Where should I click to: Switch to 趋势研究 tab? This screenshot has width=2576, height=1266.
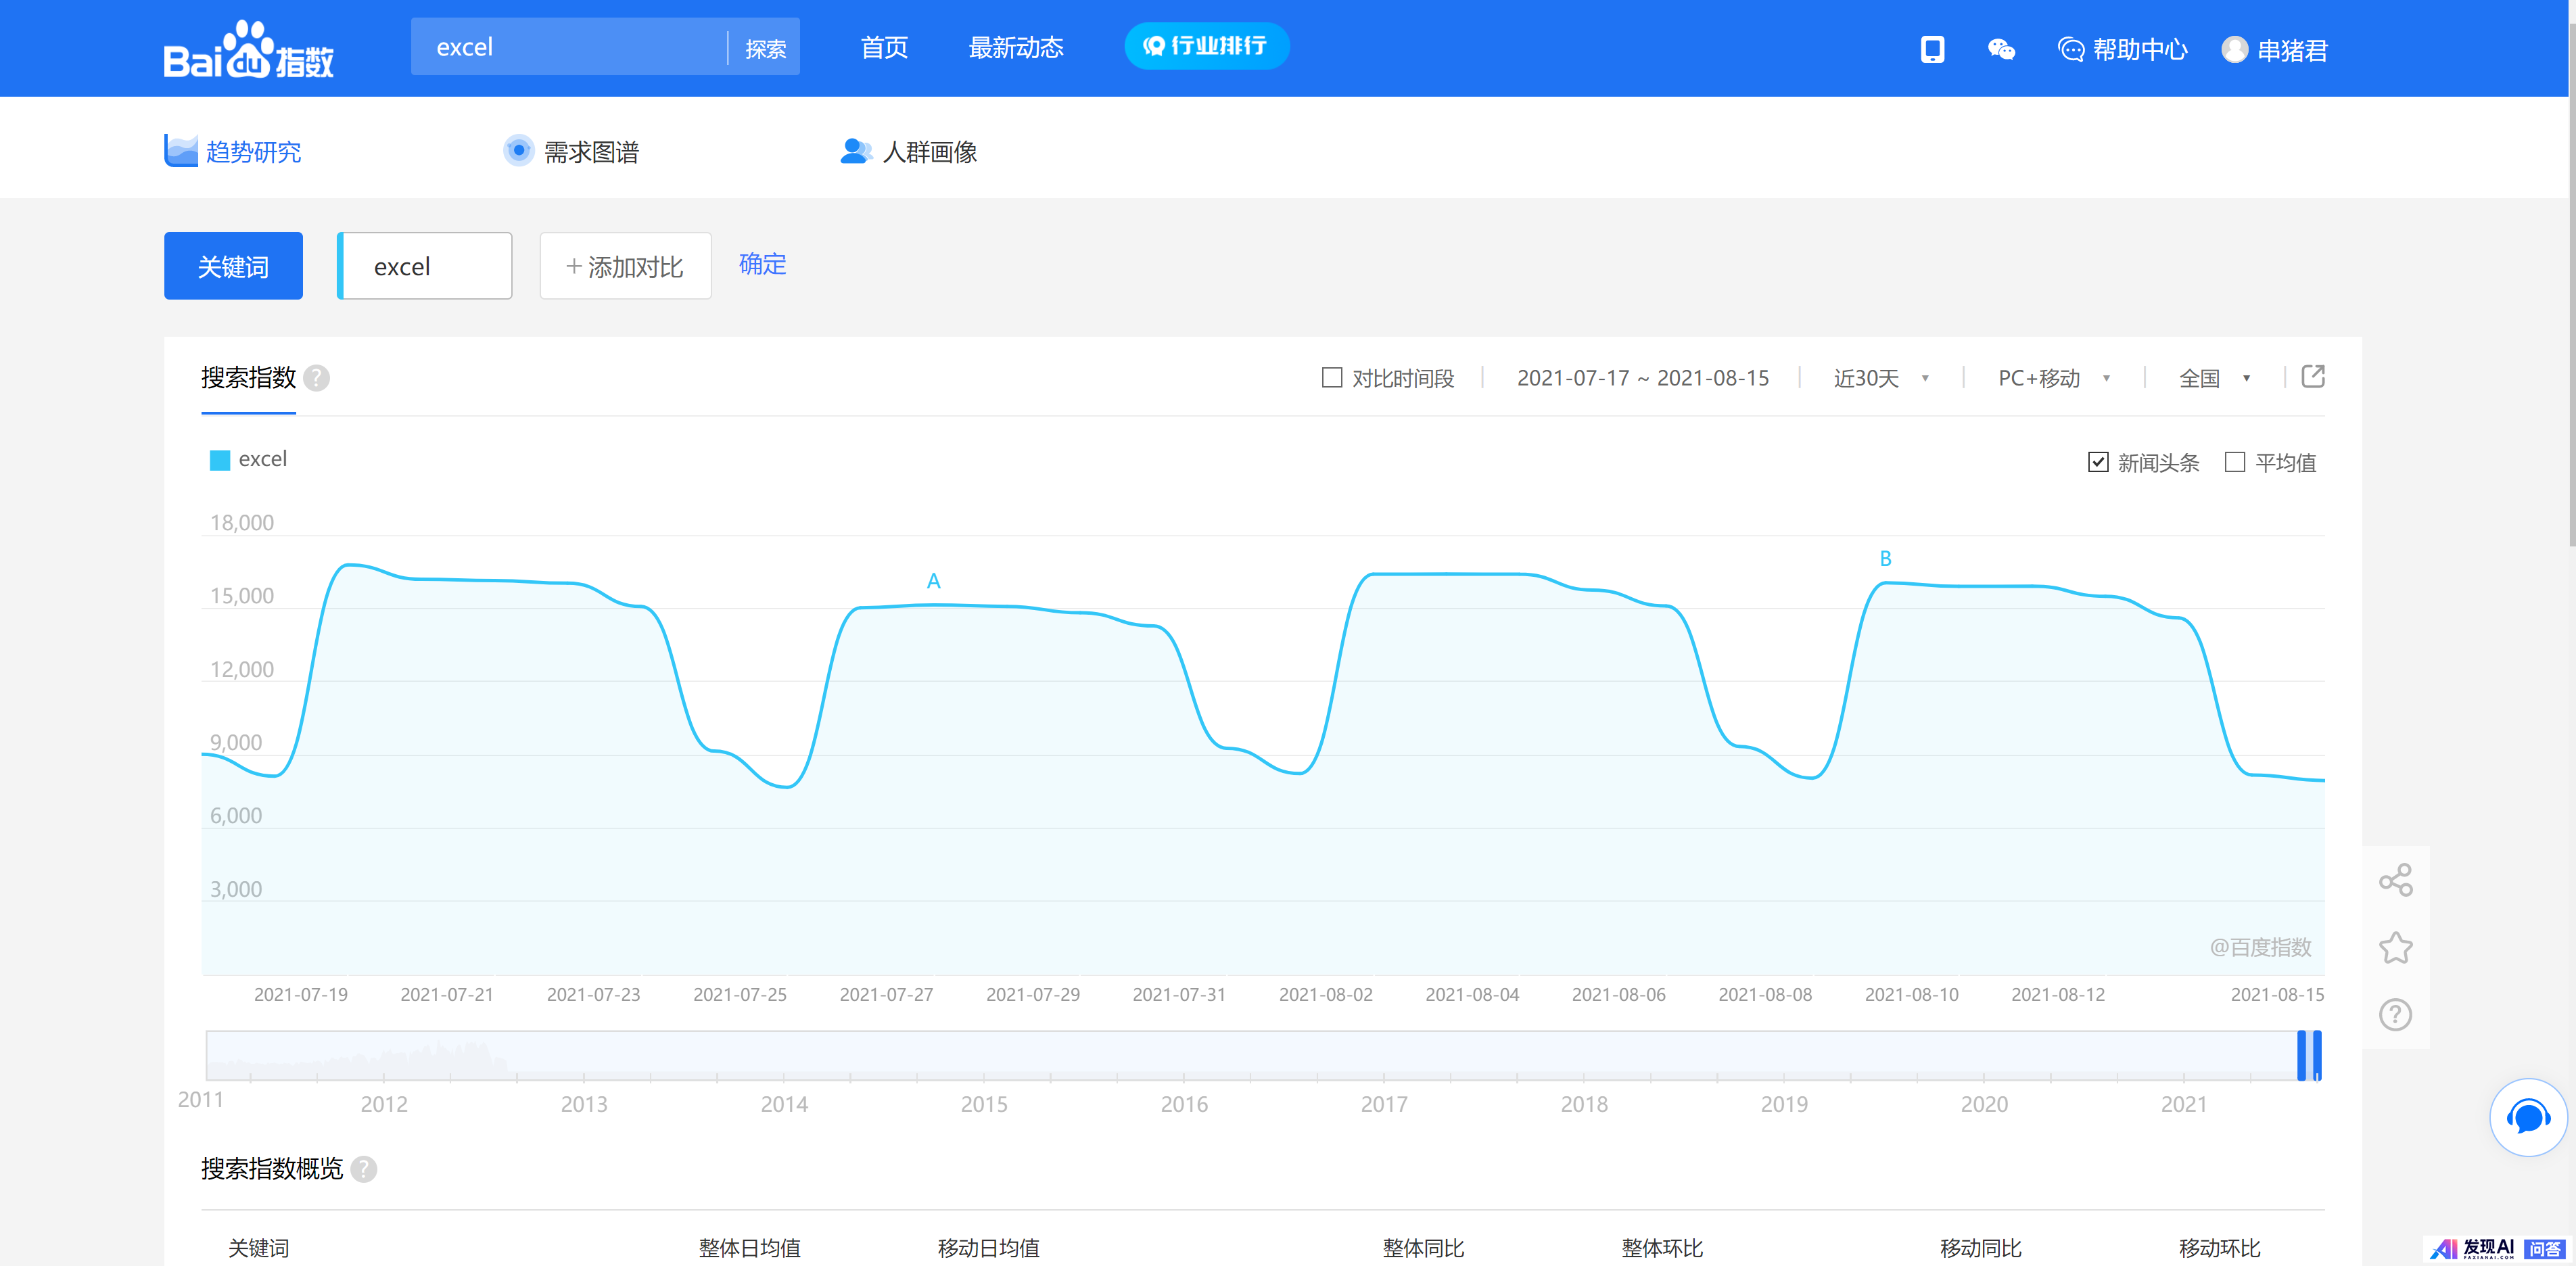(x=233, y=151)
